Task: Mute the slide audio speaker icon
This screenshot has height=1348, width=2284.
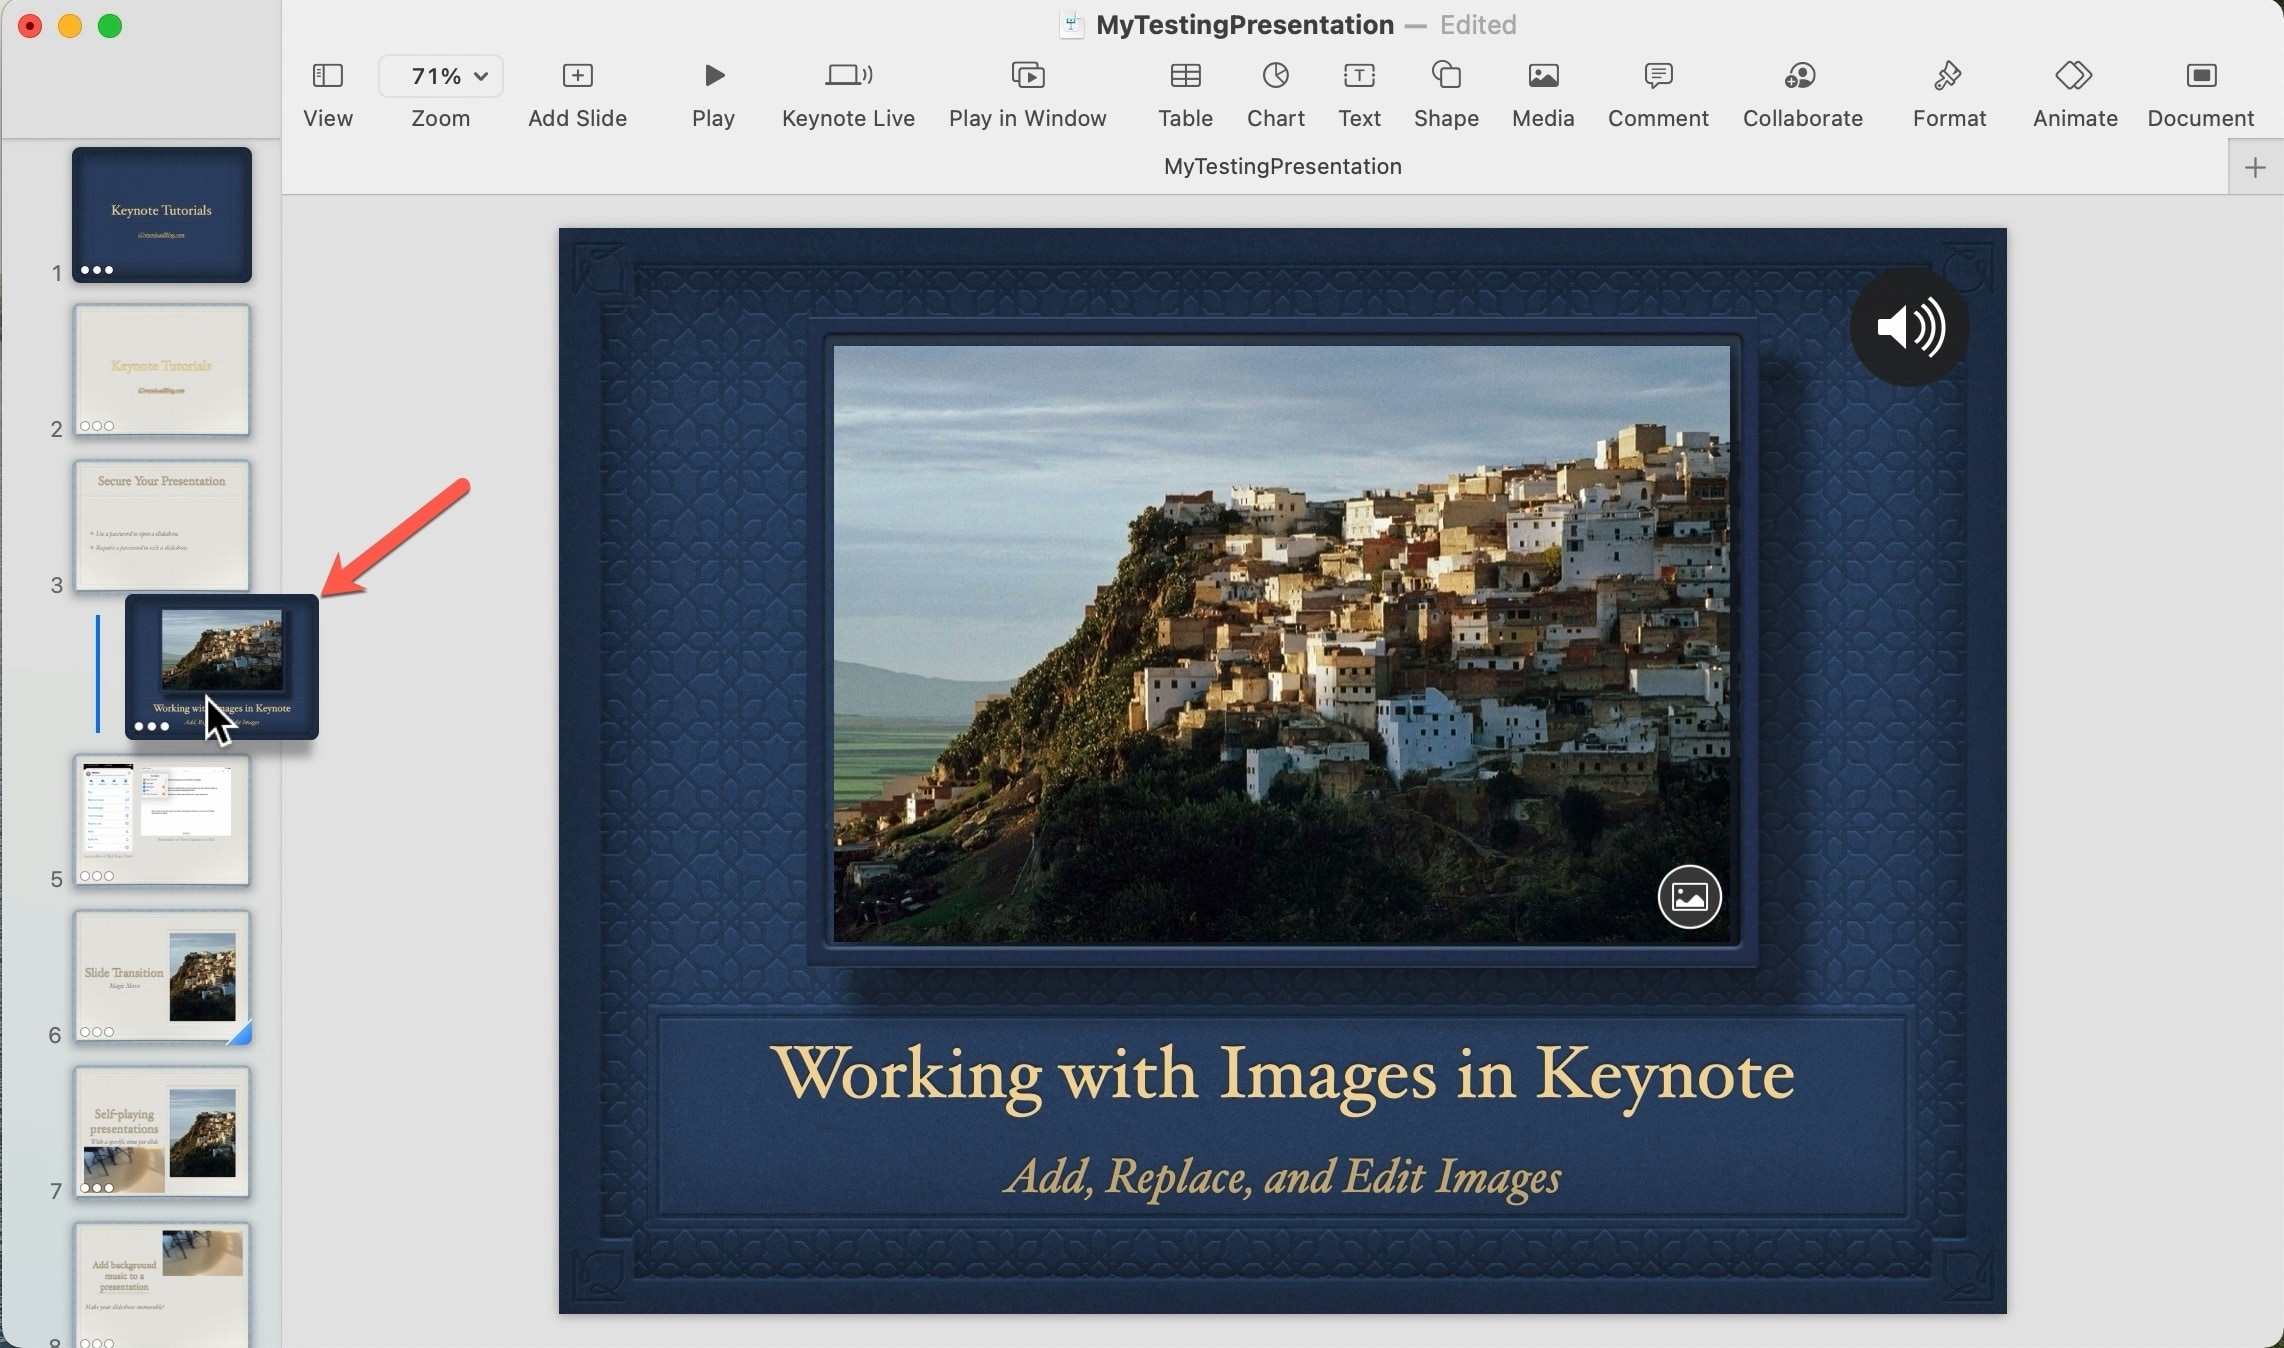Action: pos(1908,328)
